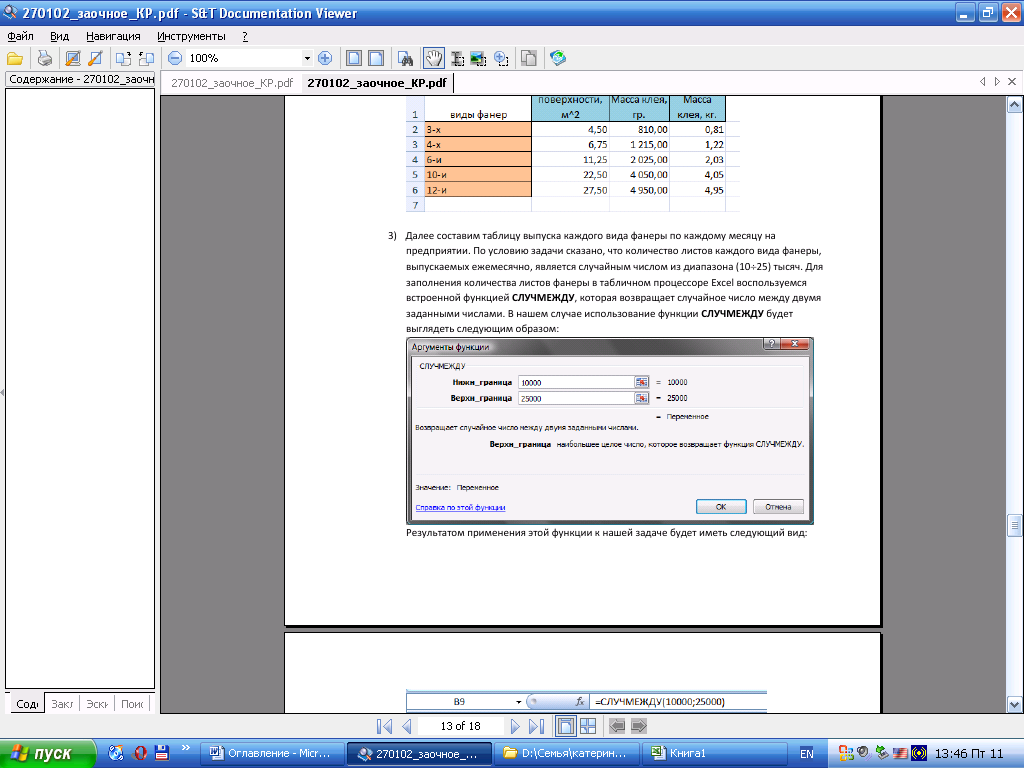Zoom out with the minus icon
Screen dimensions: 1024x768
[174, 59]
